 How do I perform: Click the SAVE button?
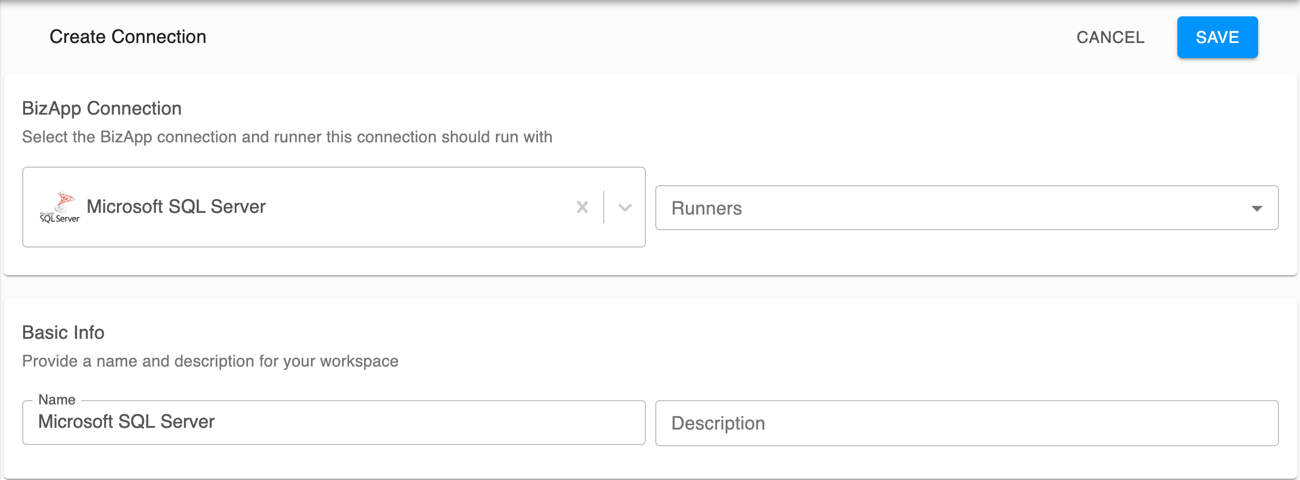(1217, 38)
